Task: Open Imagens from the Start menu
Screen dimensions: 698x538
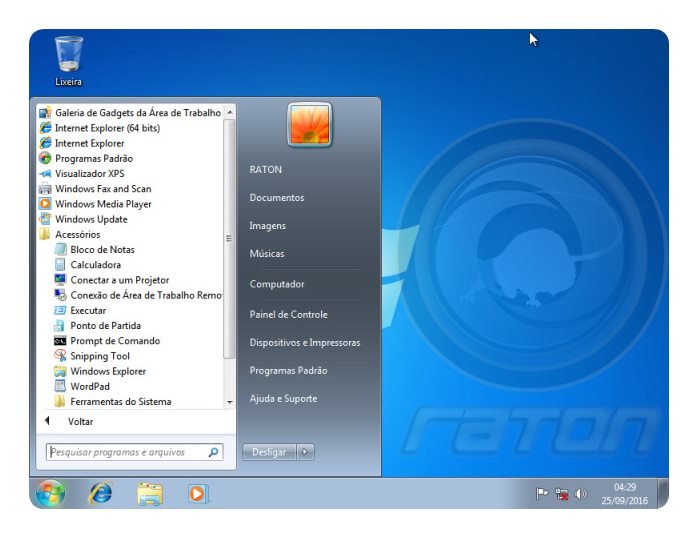Action: pyautogui.click(x=268, y=226)
